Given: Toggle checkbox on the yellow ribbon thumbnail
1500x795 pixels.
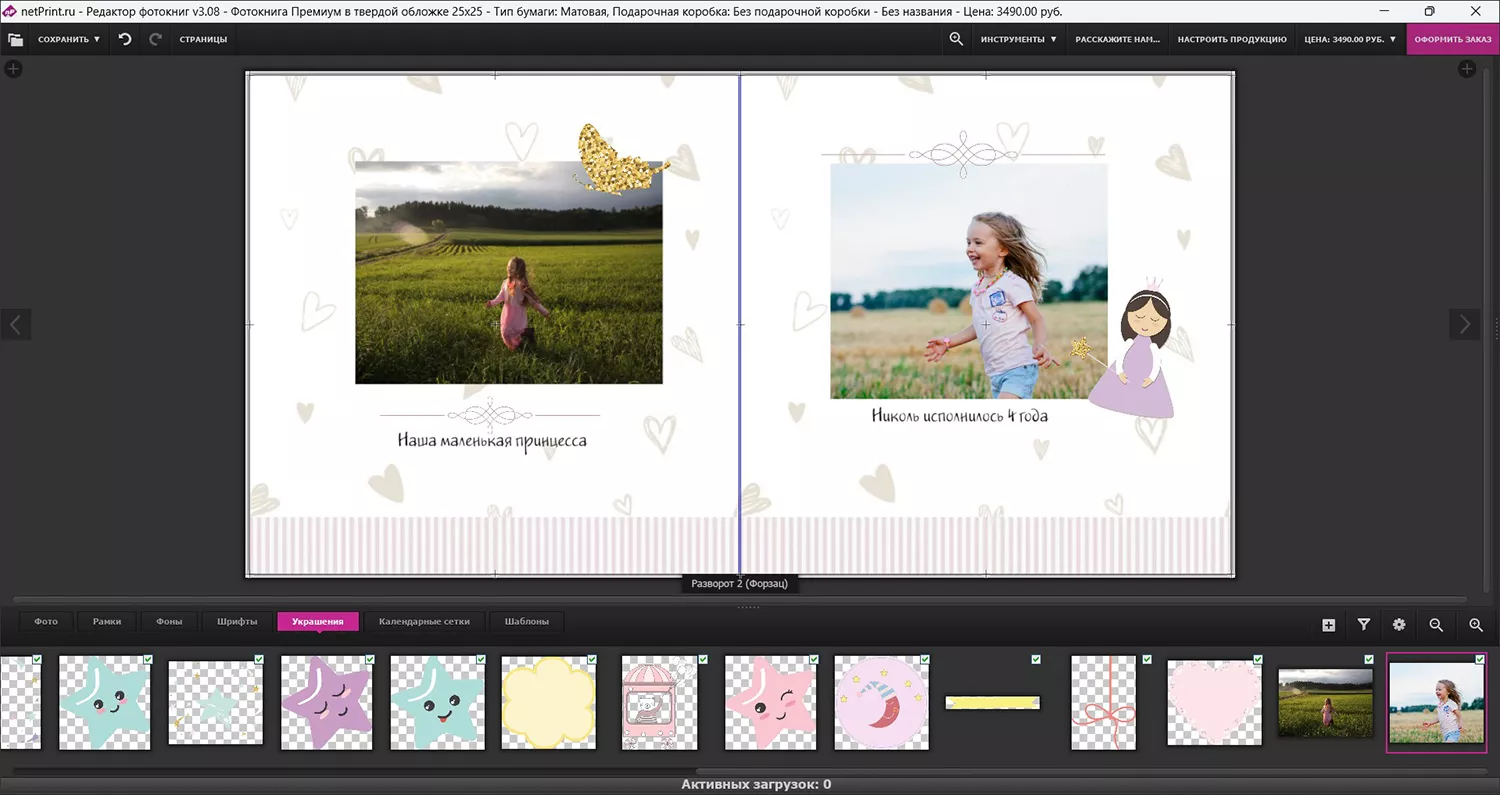Looking at the screenshot, I should click(1036, 659).
